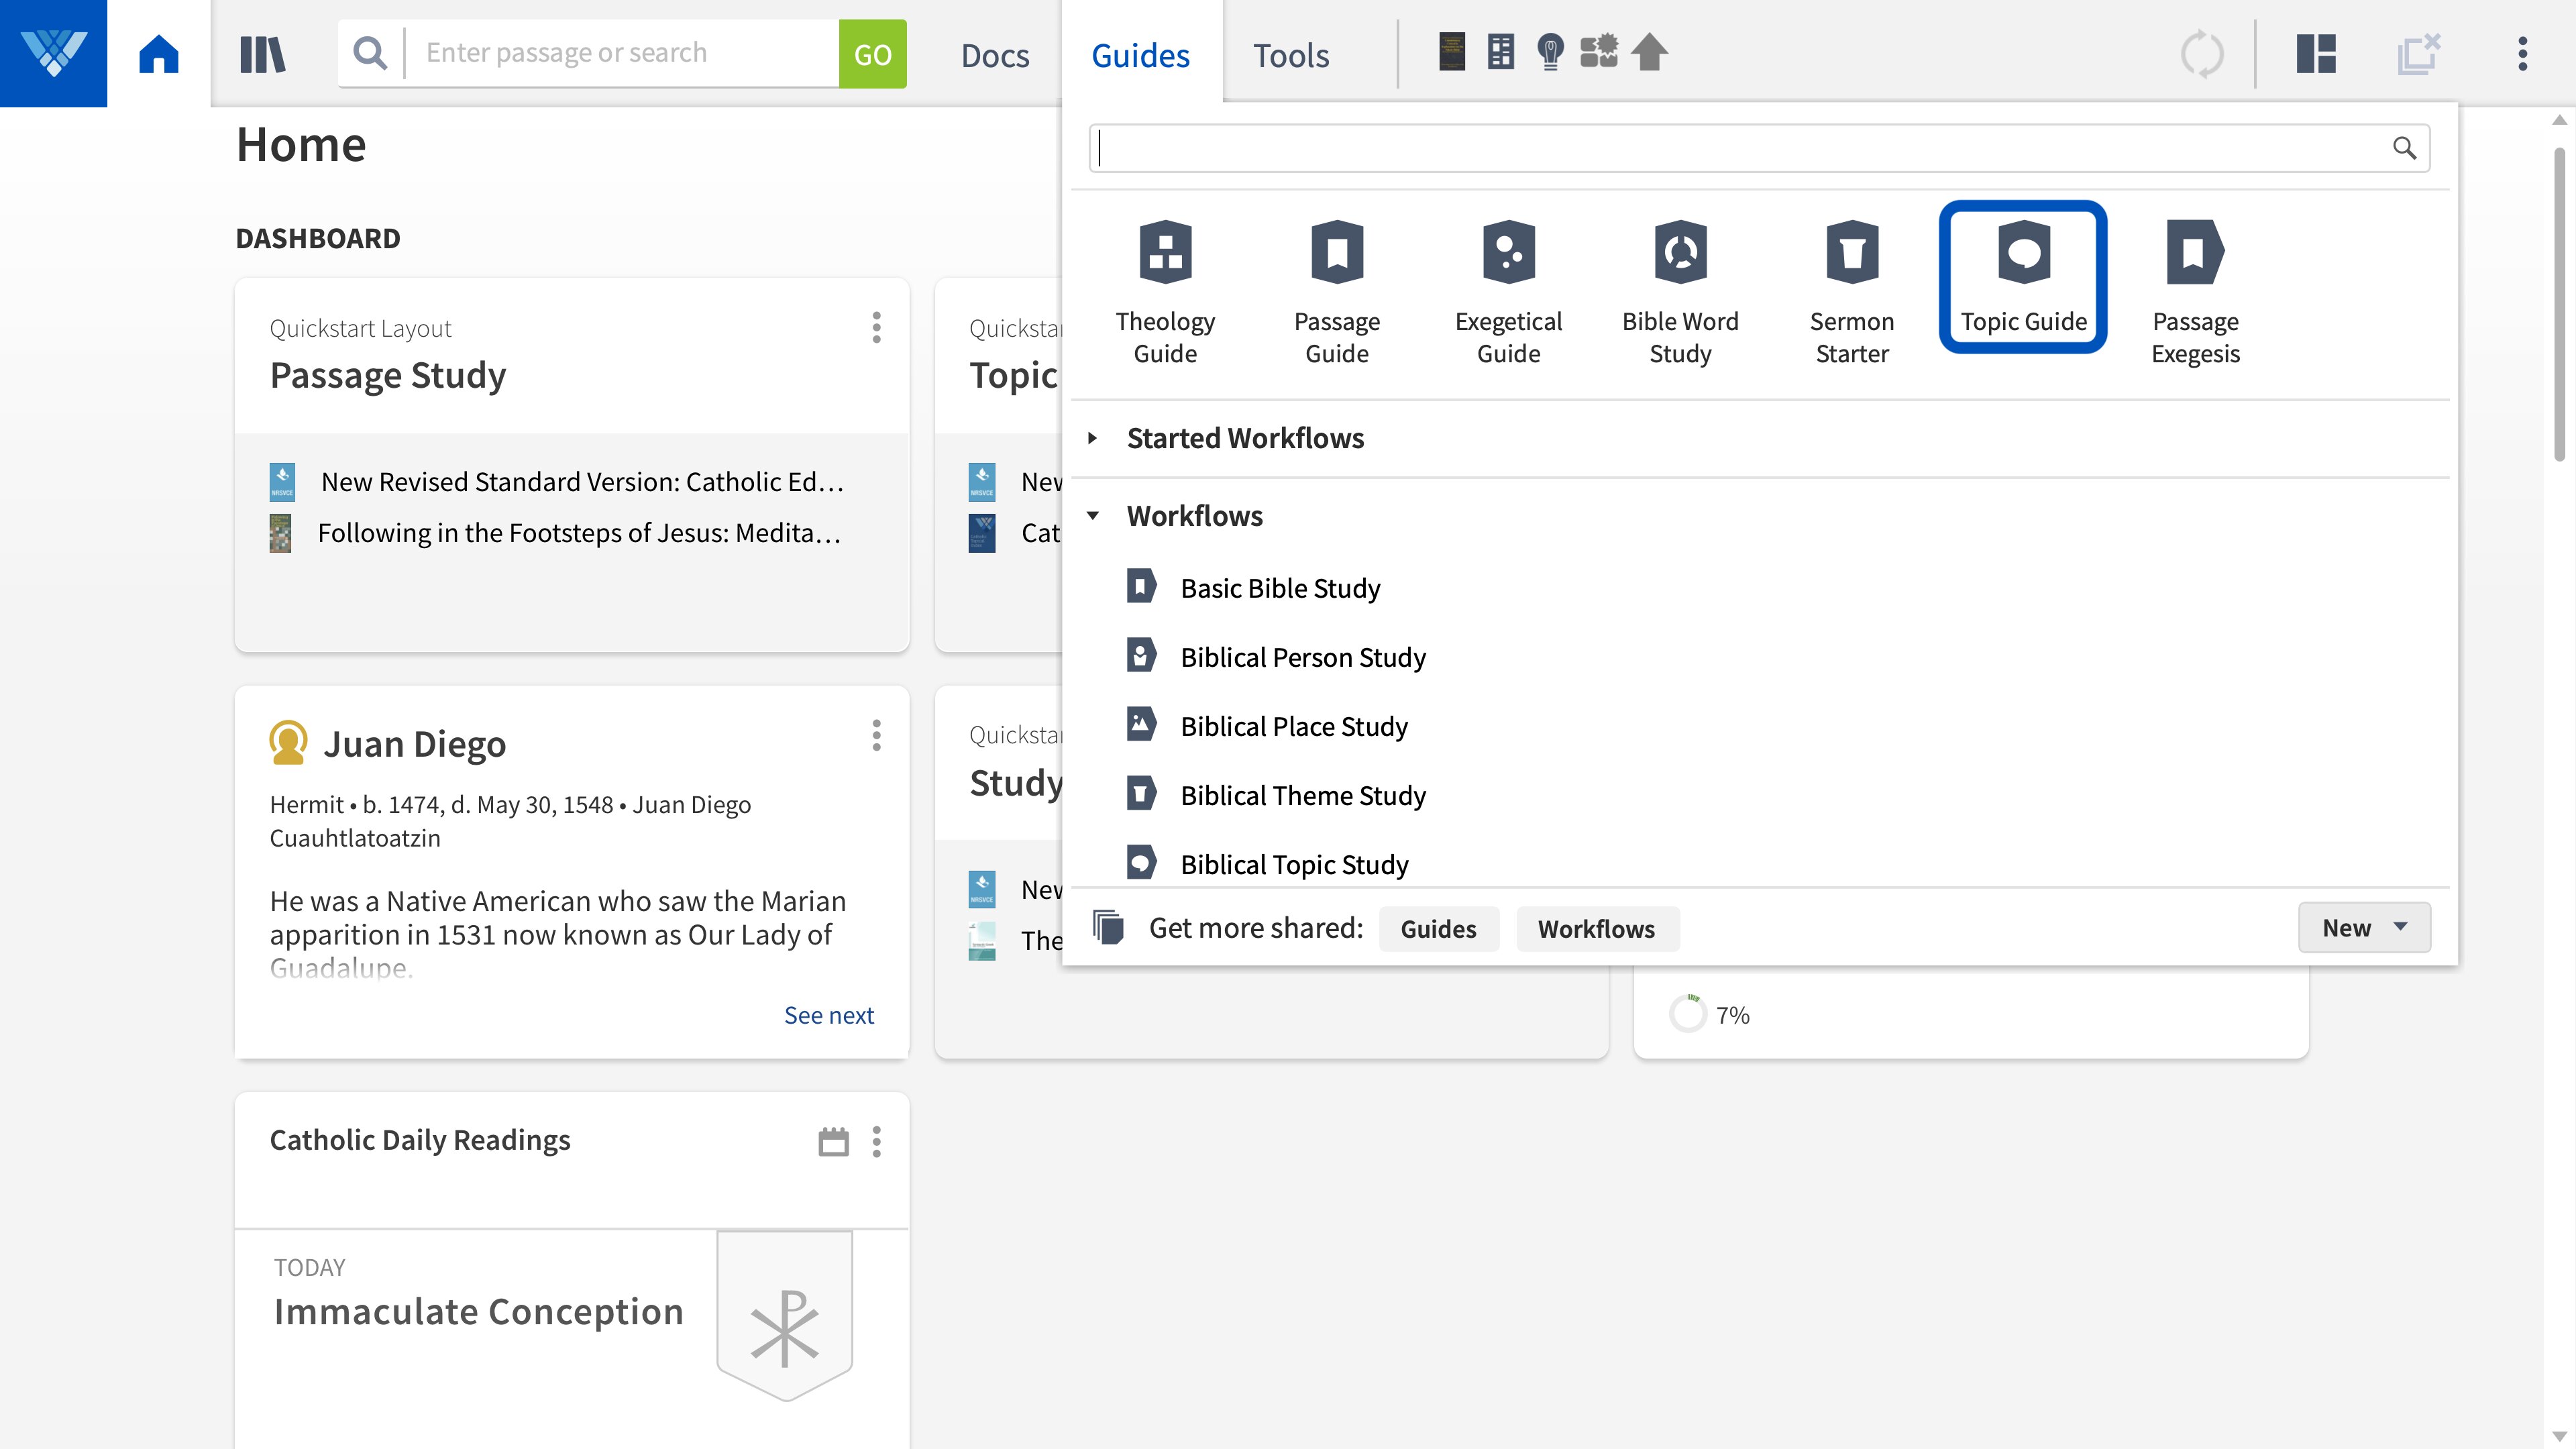Viewport: 2576px width, 1449px height.
Task: Click the Catholic Daily Readings heading
Action: (x=420, y=1140)
